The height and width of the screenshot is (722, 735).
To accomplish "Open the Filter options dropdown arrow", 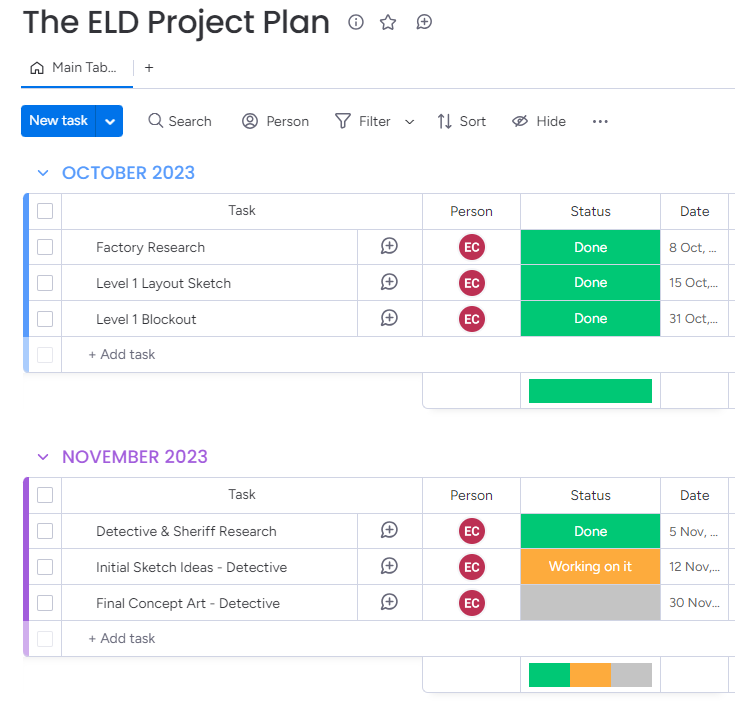I will click(x=409, y=122).
